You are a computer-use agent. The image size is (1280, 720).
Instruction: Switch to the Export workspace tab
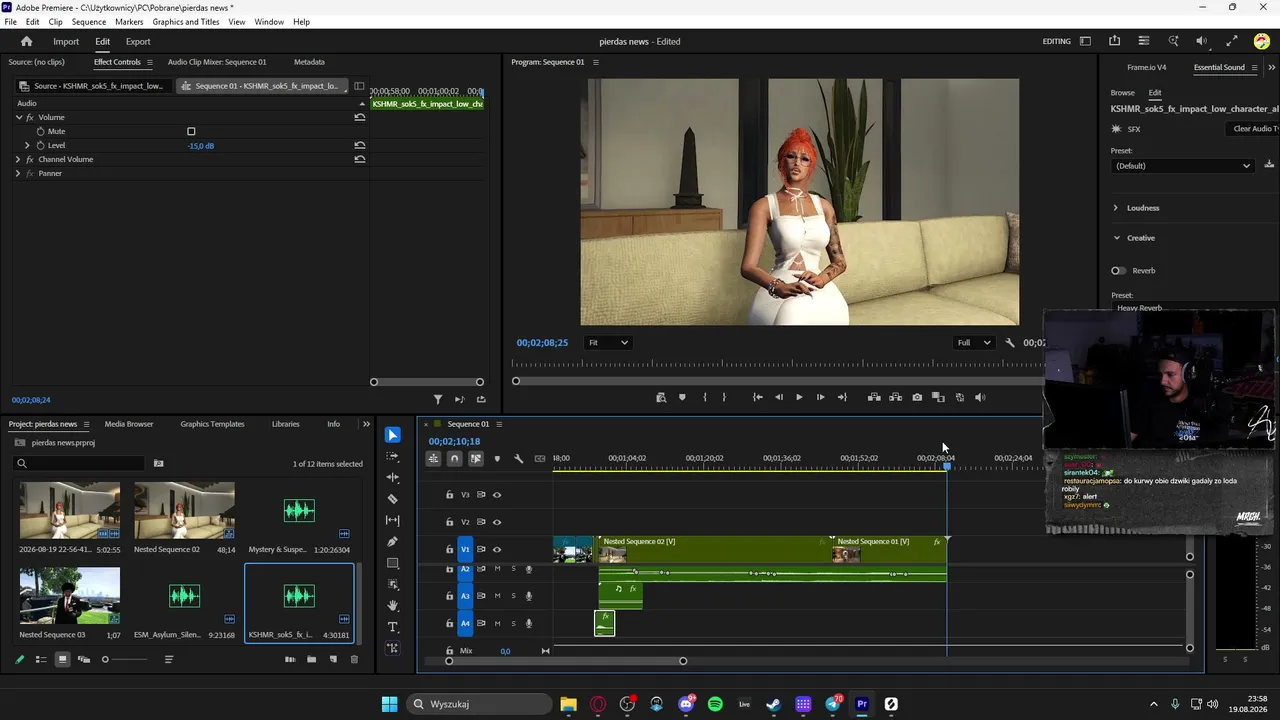tap(138, 42)
